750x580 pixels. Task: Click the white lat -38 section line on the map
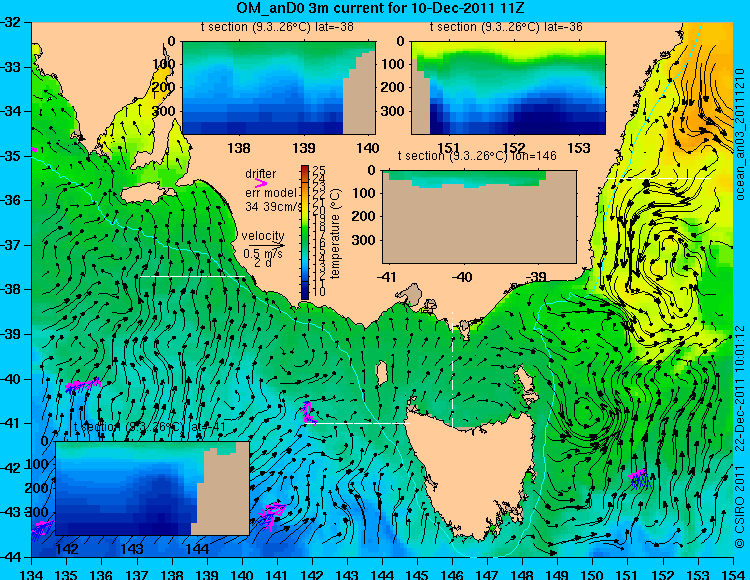pyautogui.click(x=192, y=276)
